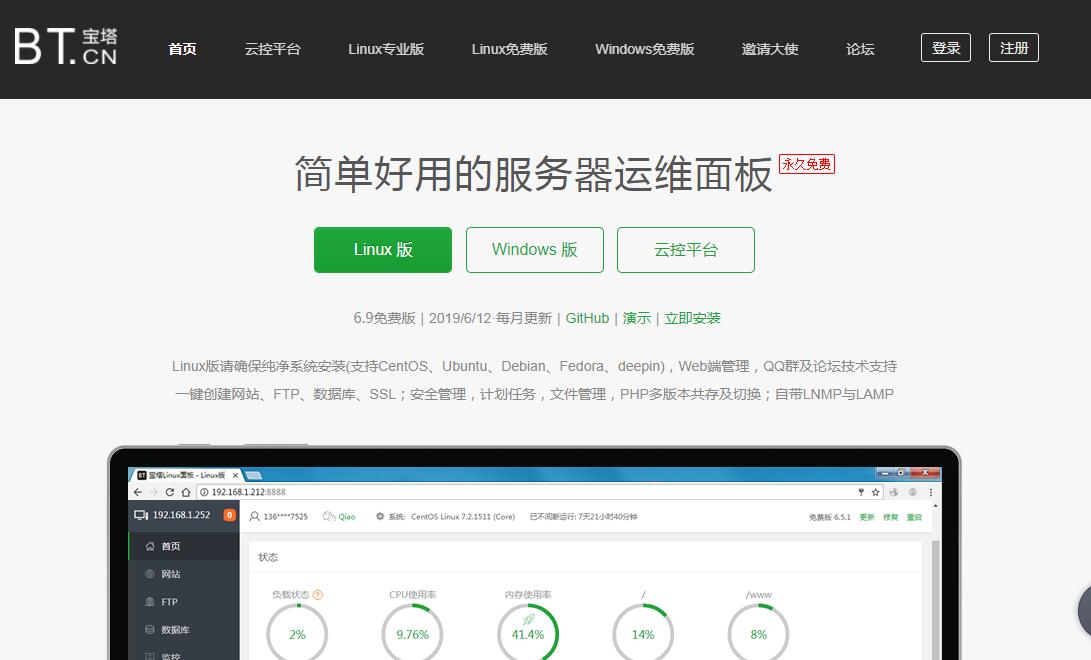The width and height of the screenshot is (1091, 660).
Task: Click the 9.76% CPU使用率 gauge
Action: [413, 632]
